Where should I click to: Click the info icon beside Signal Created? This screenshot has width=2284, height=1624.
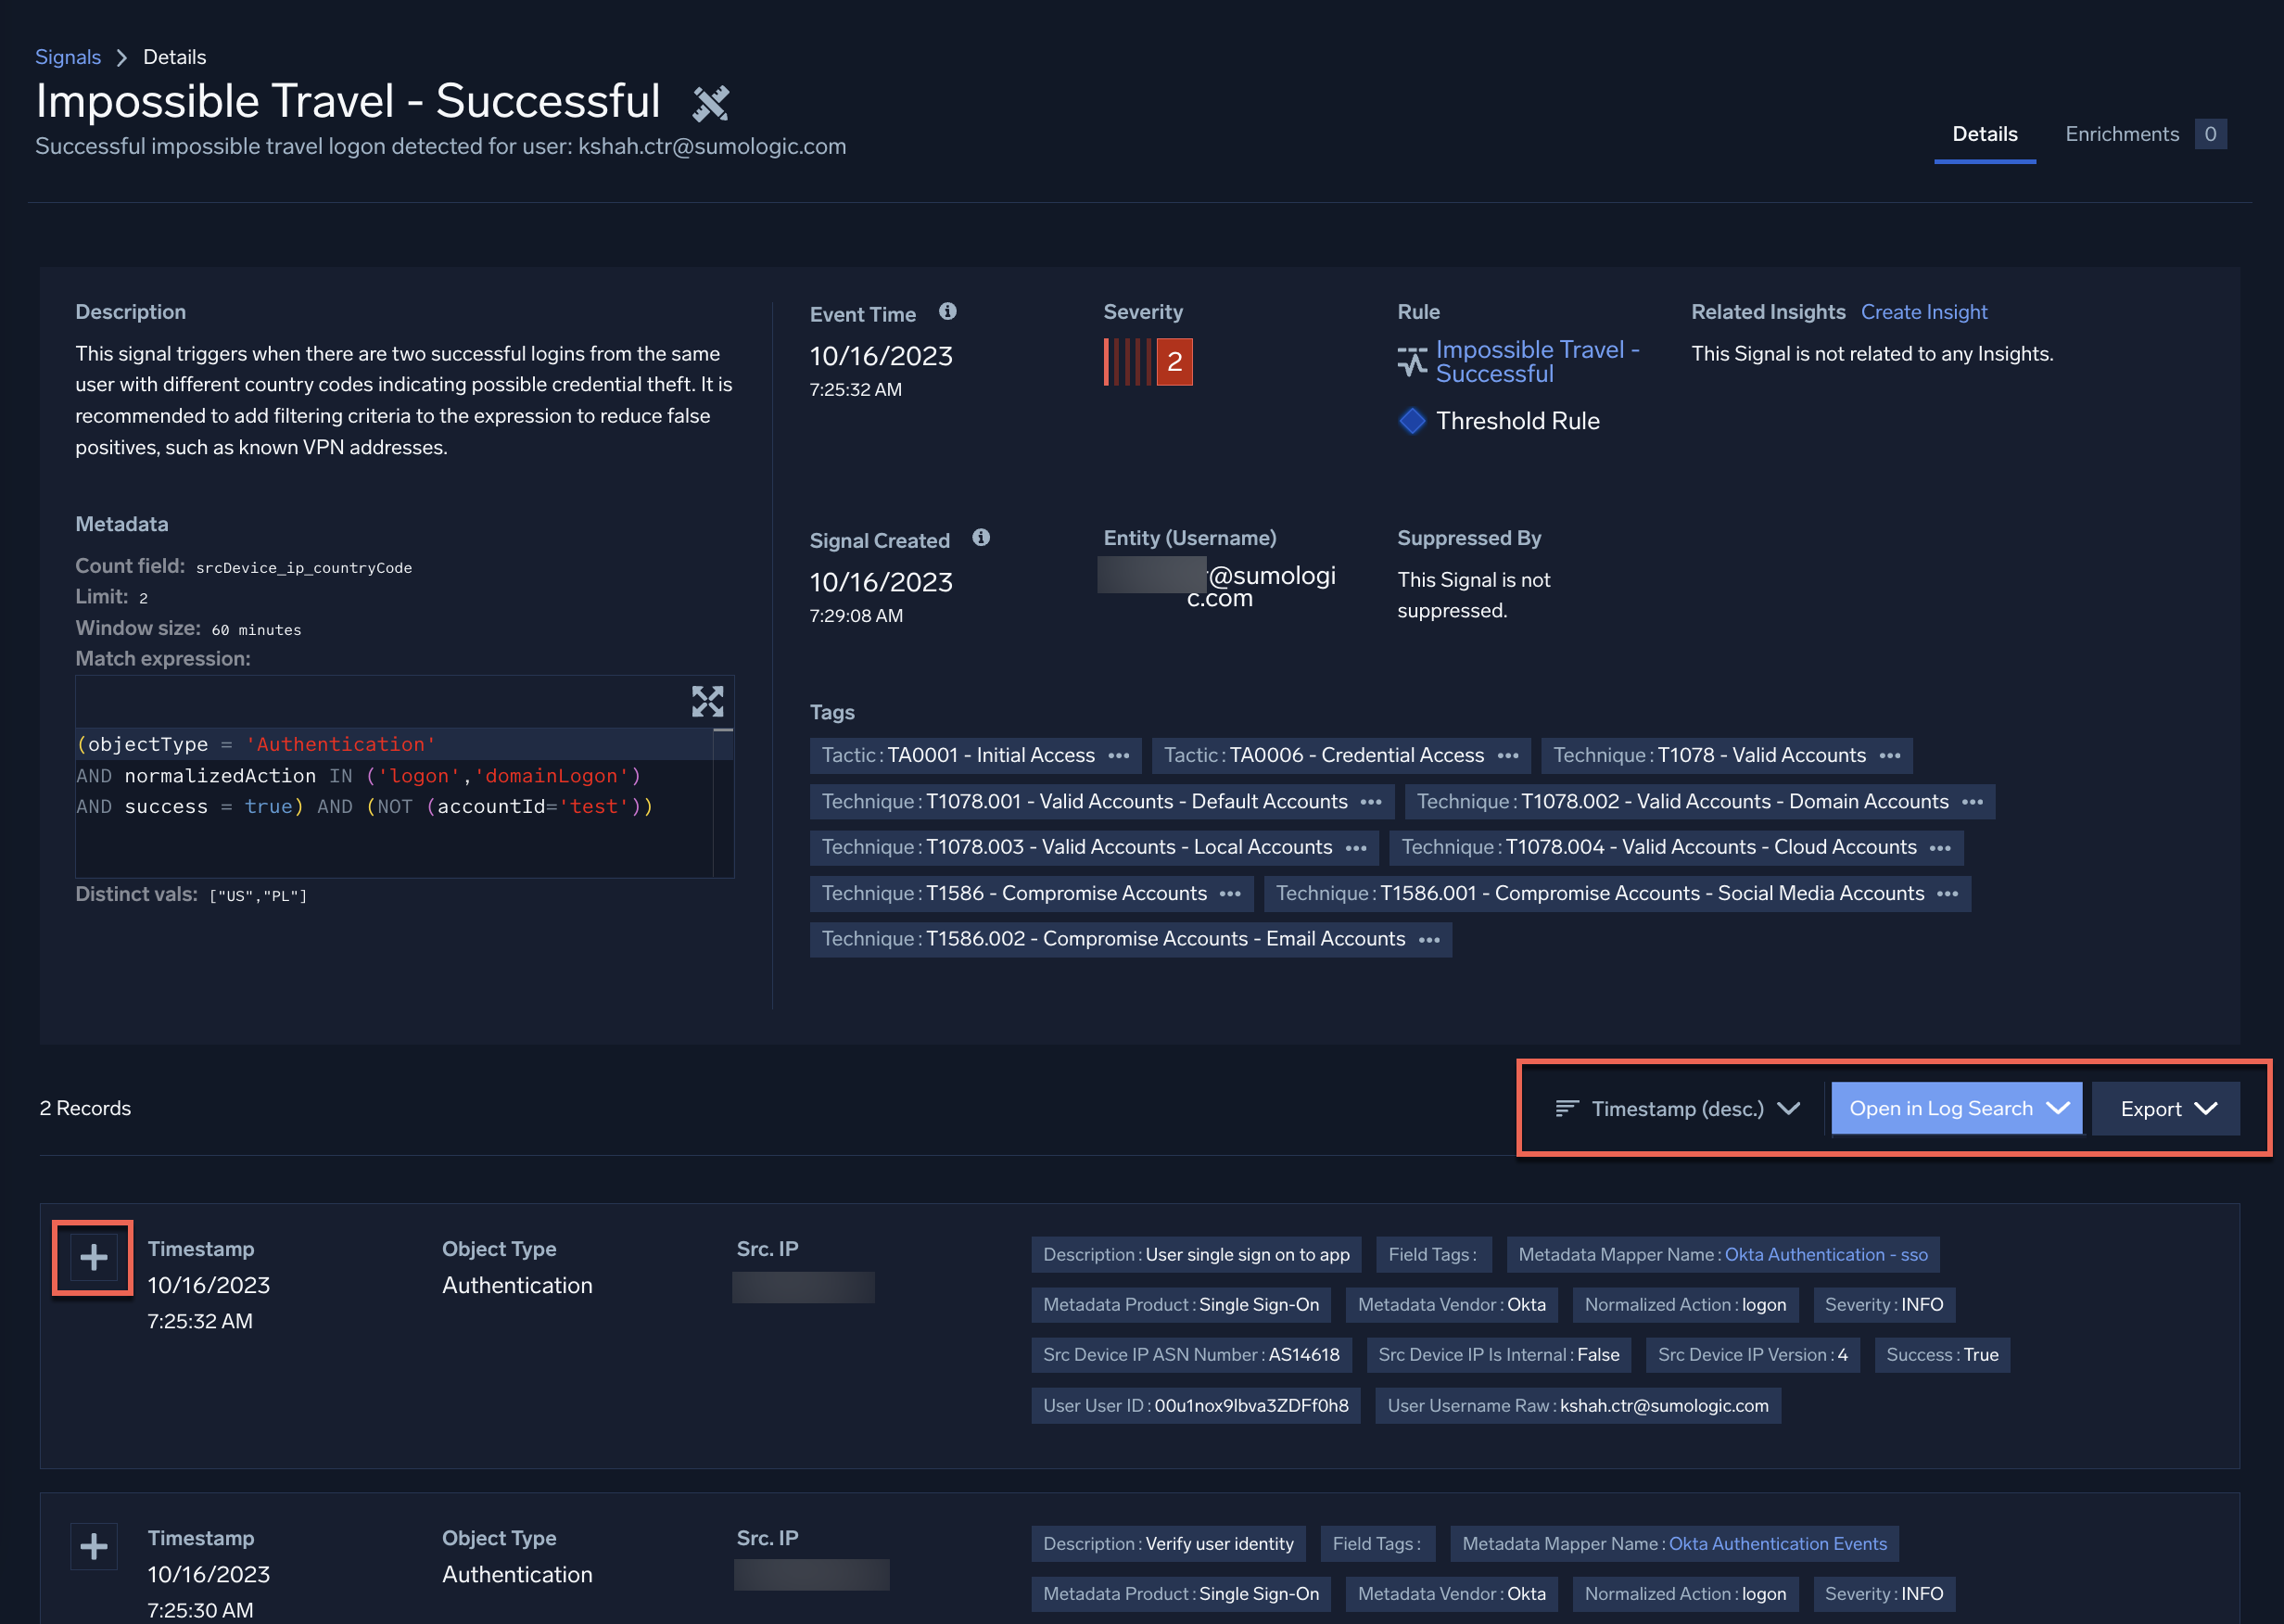tap(981, 537)
